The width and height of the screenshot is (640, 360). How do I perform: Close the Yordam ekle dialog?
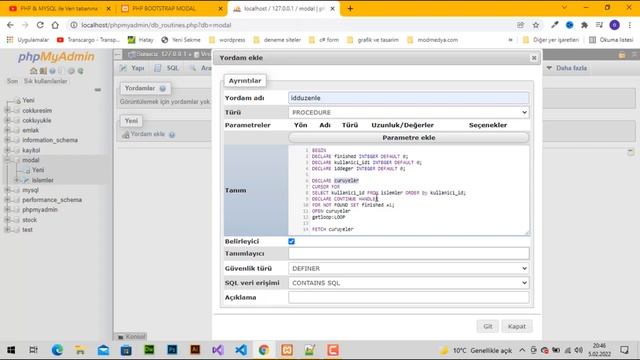[x=534, y=58]
